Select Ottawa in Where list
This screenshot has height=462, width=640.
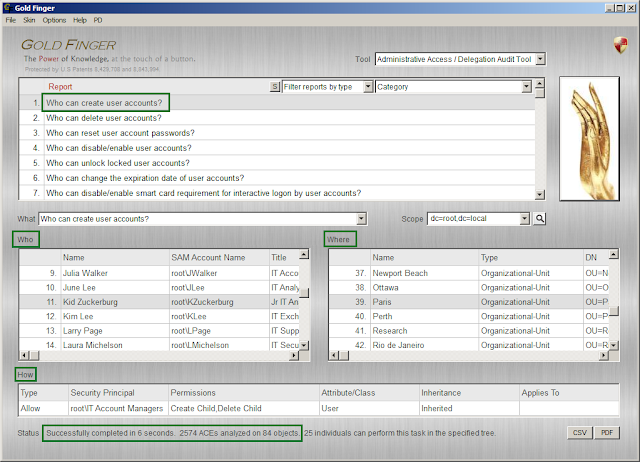(469, 288)
